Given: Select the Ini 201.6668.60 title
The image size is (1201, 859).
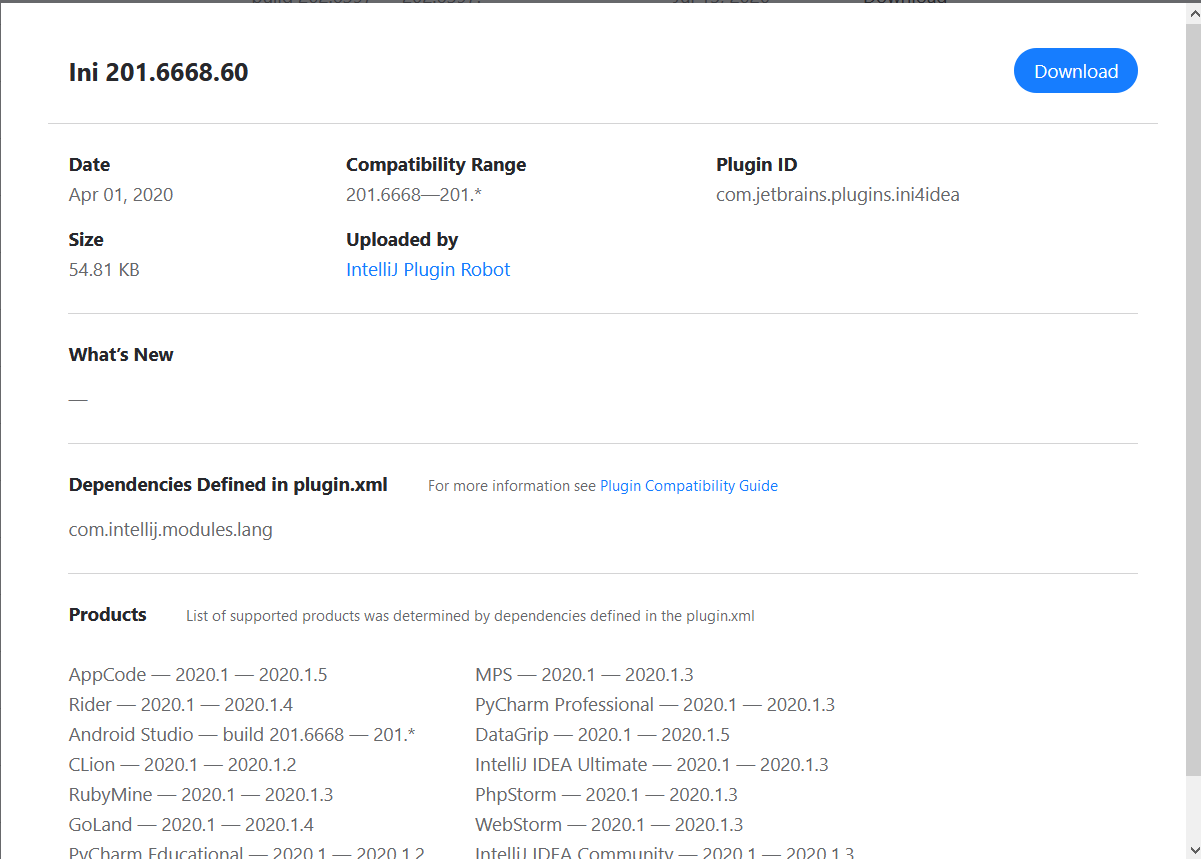Looking at the screenshot, I should pyautogui.click(x=158, y=72).
